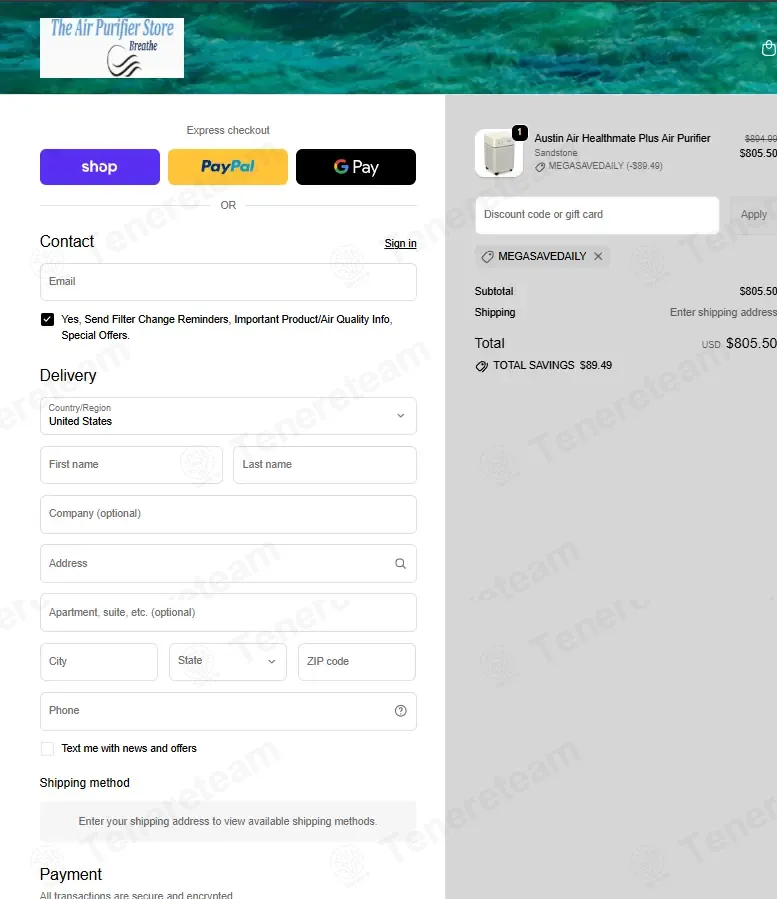777x899 pixels.
Task: Click the Company (optional) field
Action: pyautogui.click(x=228, y=514)
